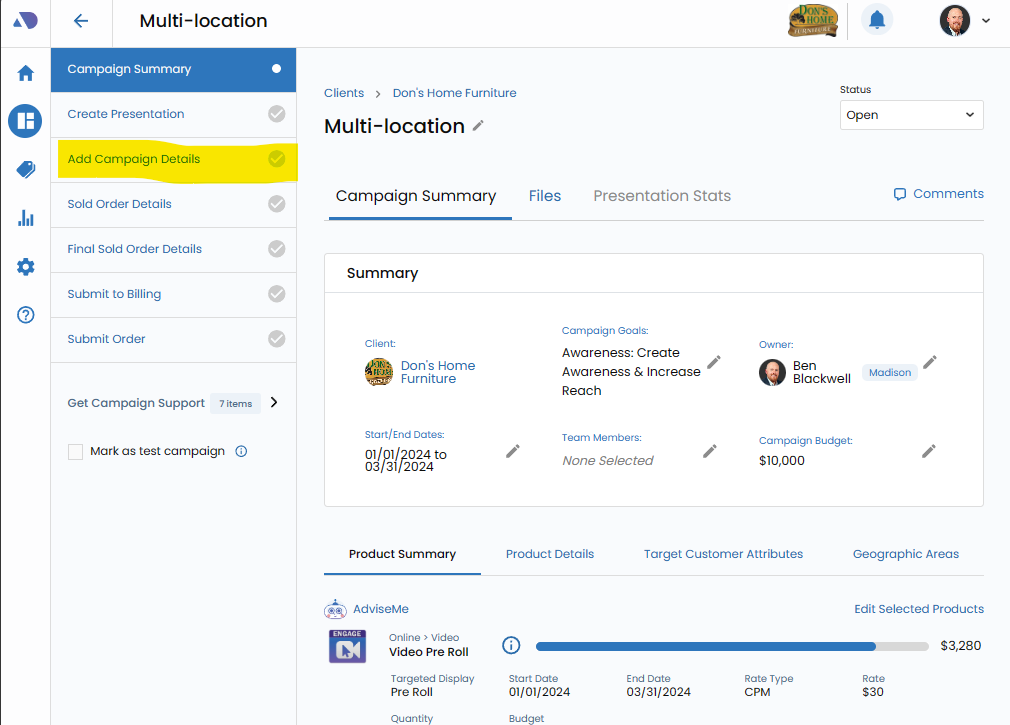Open the price tag icon in sidebar
1010x725 pixels.
coord(26,169)
